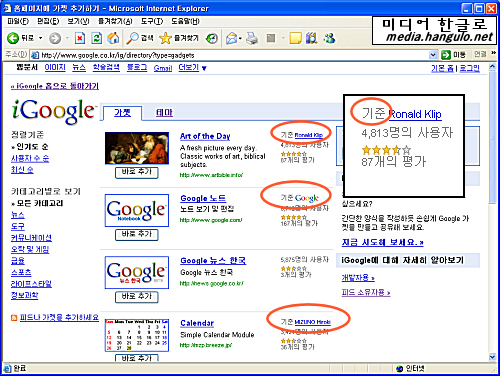Open the Google 노트 gadget link

pyautogui.click(x=203, y=198)
